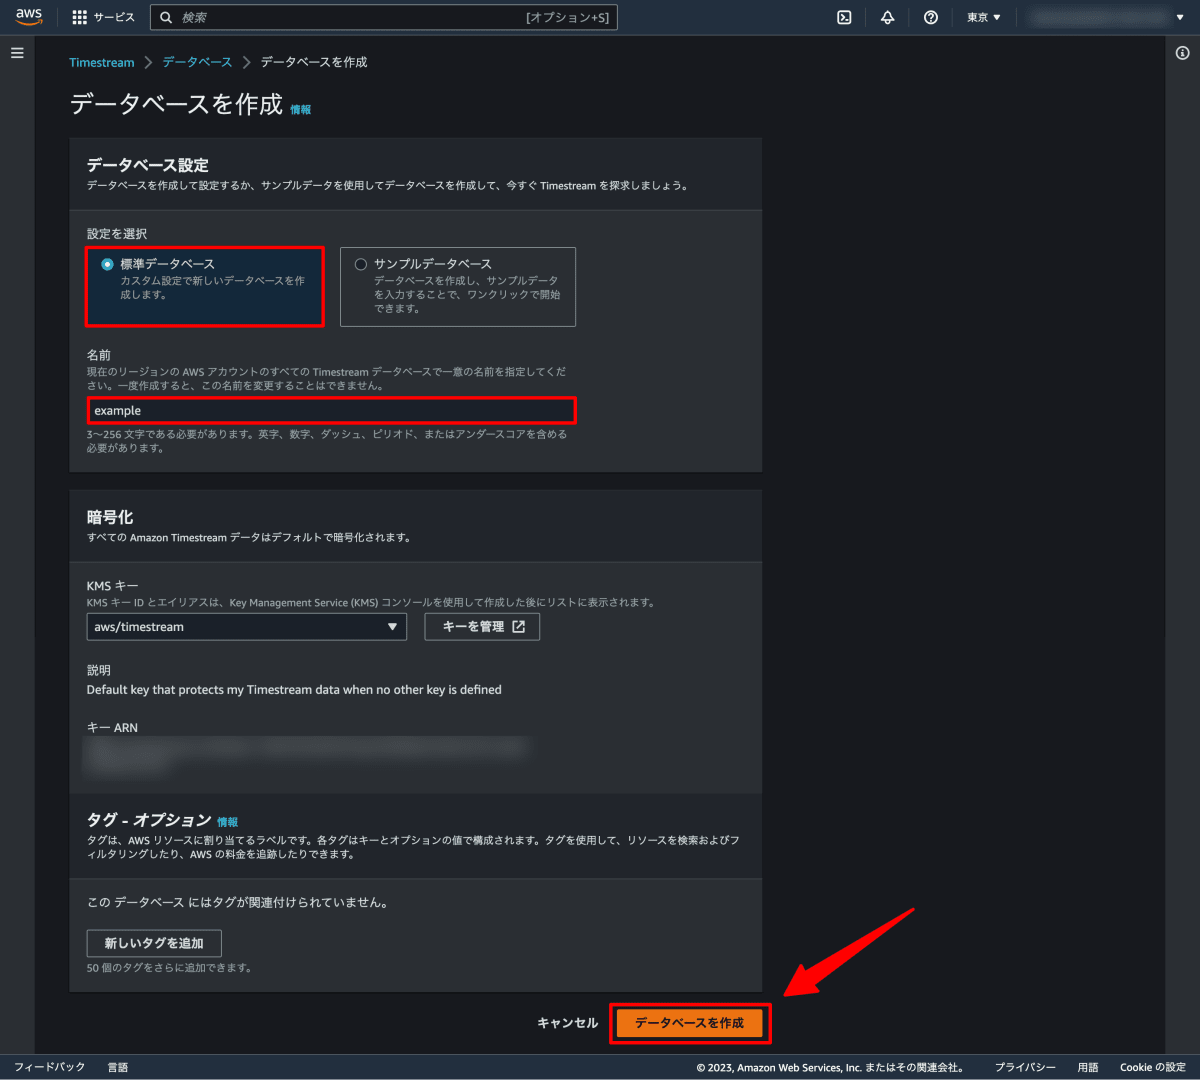Open the help question-mark icon
Viewport: 1200px width, 1080px height.
931,17
